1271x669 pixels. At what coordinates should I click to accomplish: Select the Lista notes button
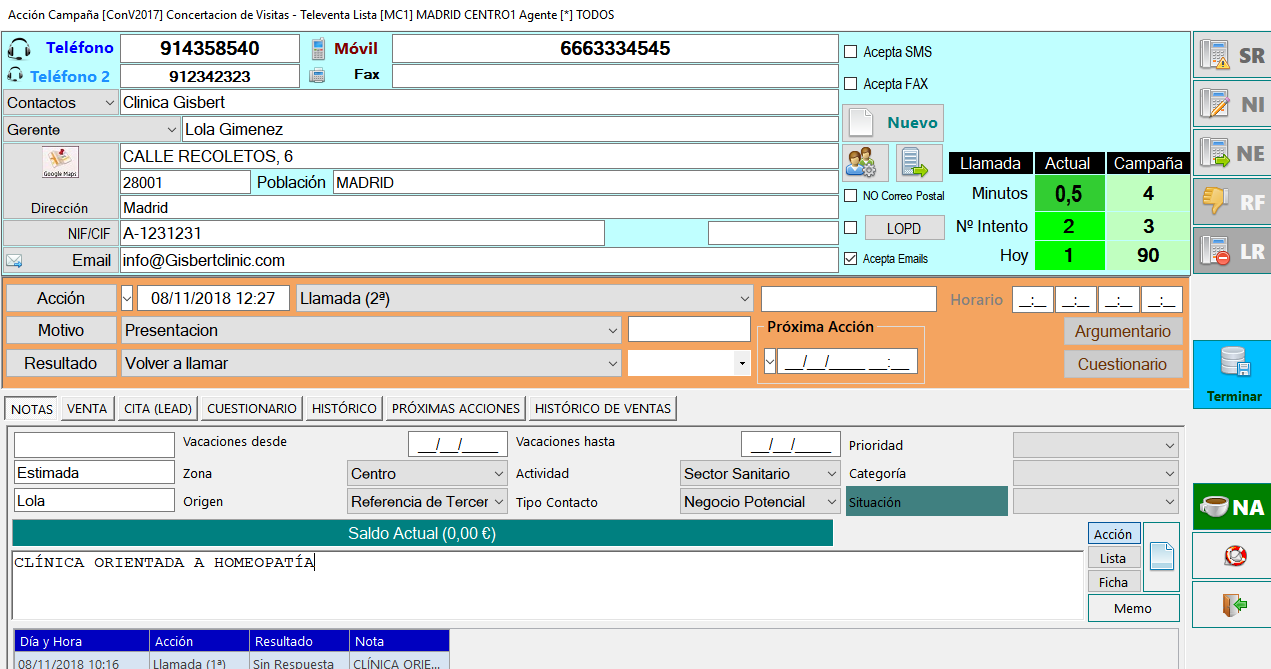coord(1113,558)
